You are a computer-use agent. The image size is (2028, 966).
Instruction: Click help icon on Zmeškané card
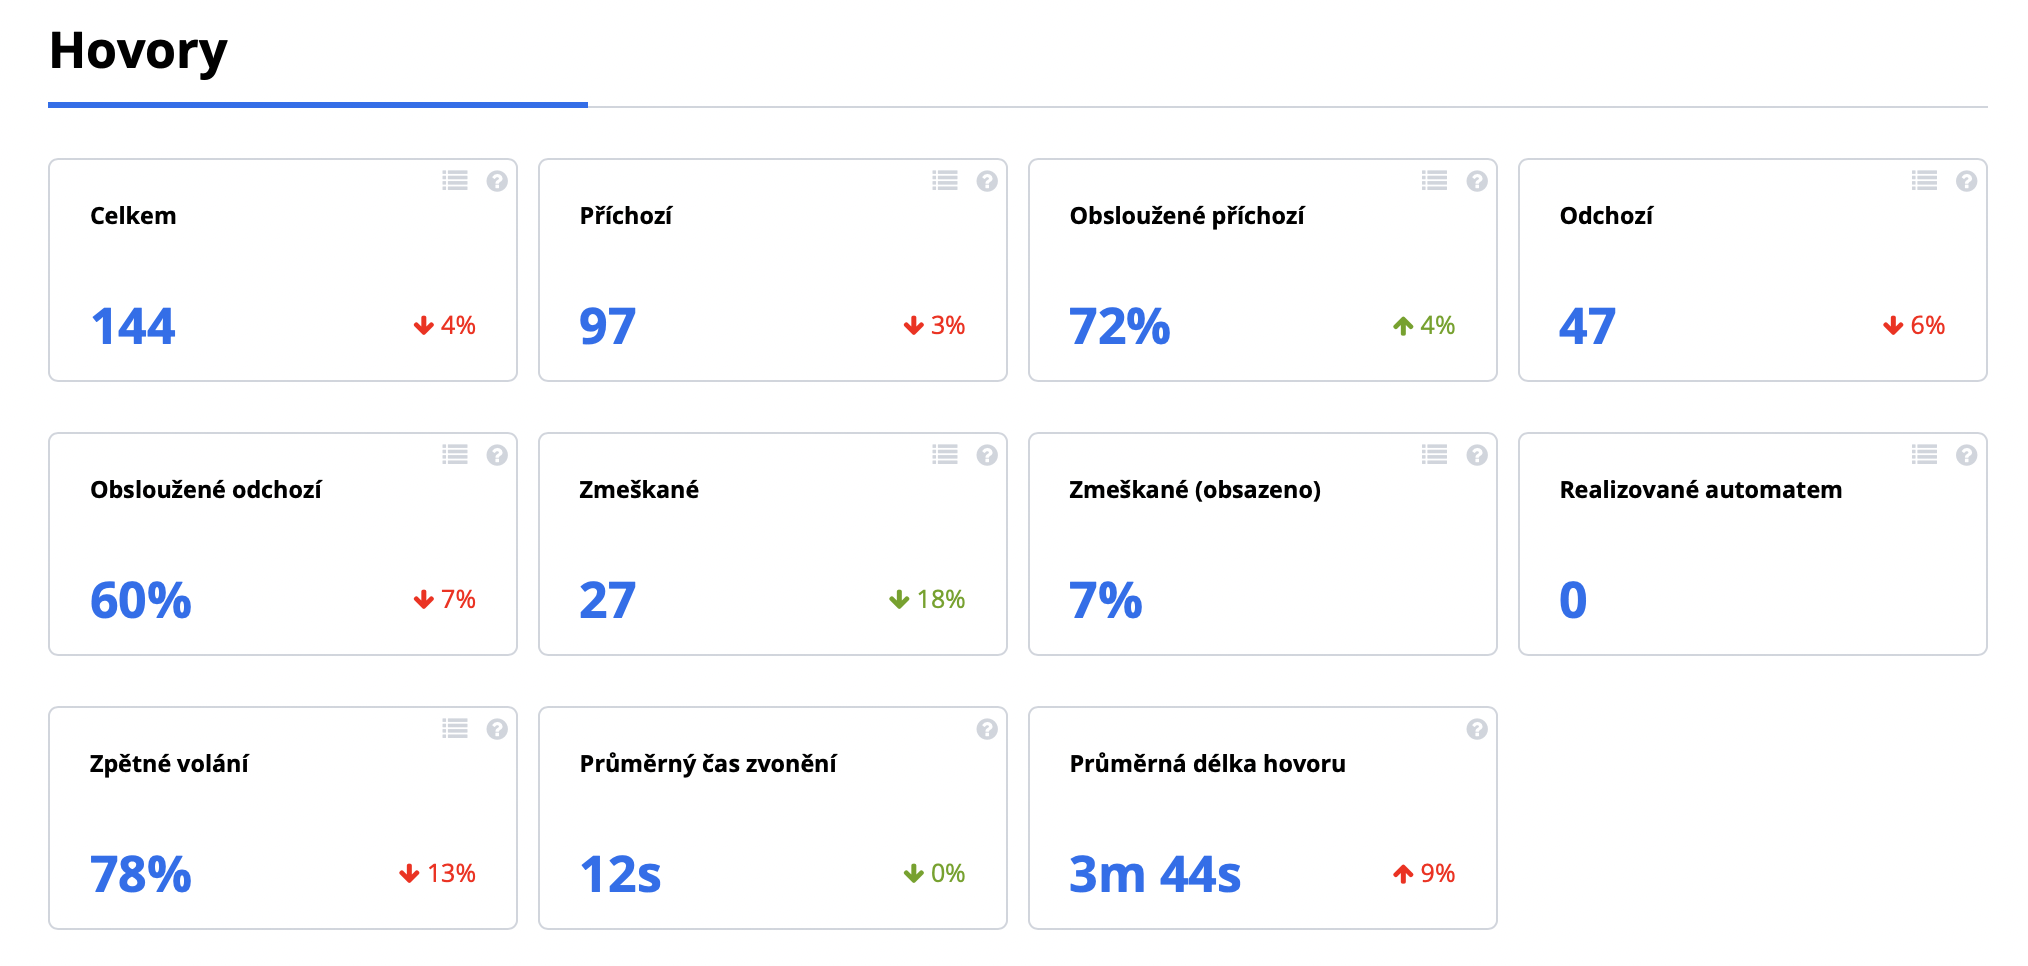(987, 455)
